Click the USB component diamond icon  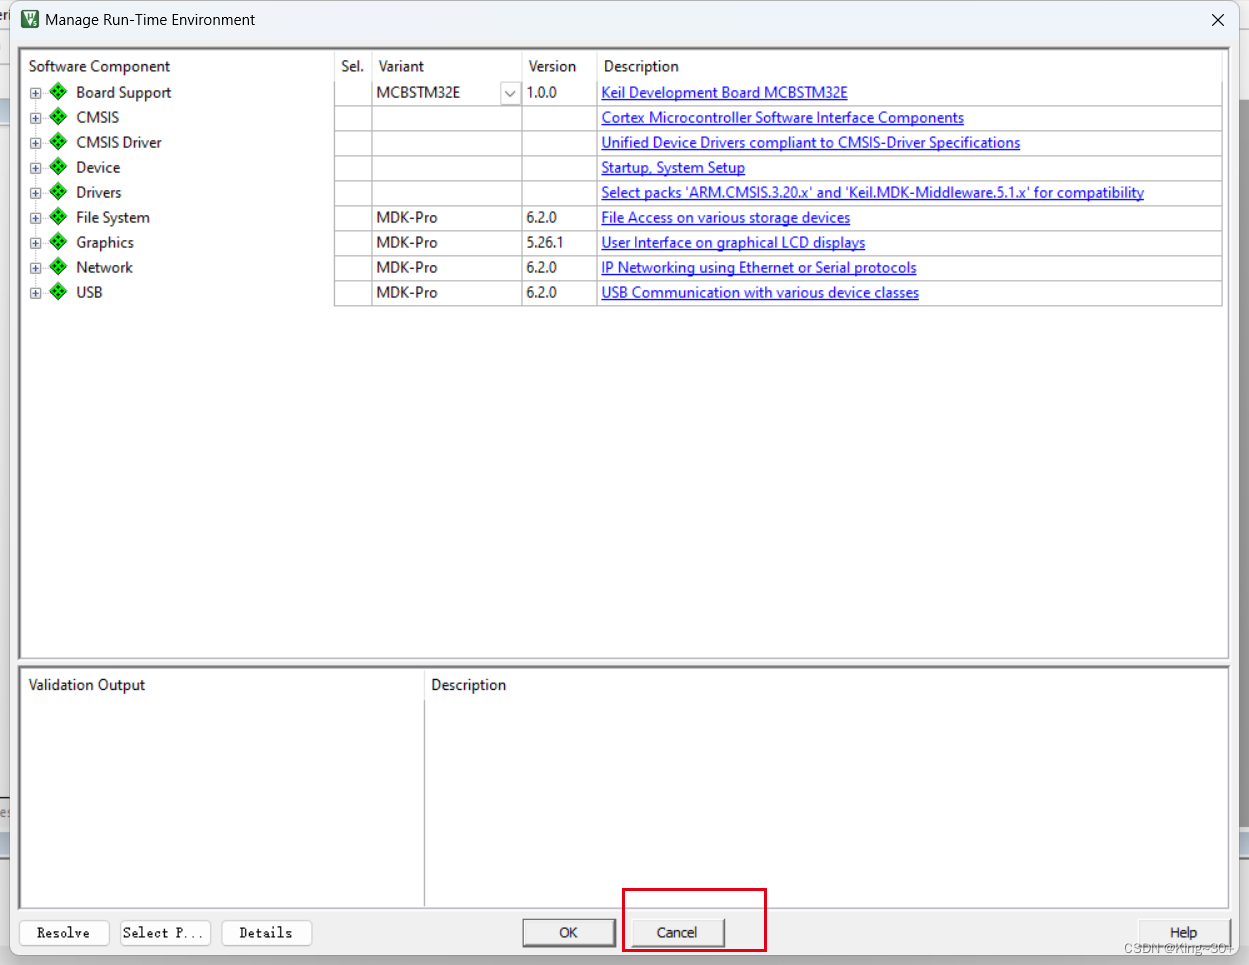[58, 292]
